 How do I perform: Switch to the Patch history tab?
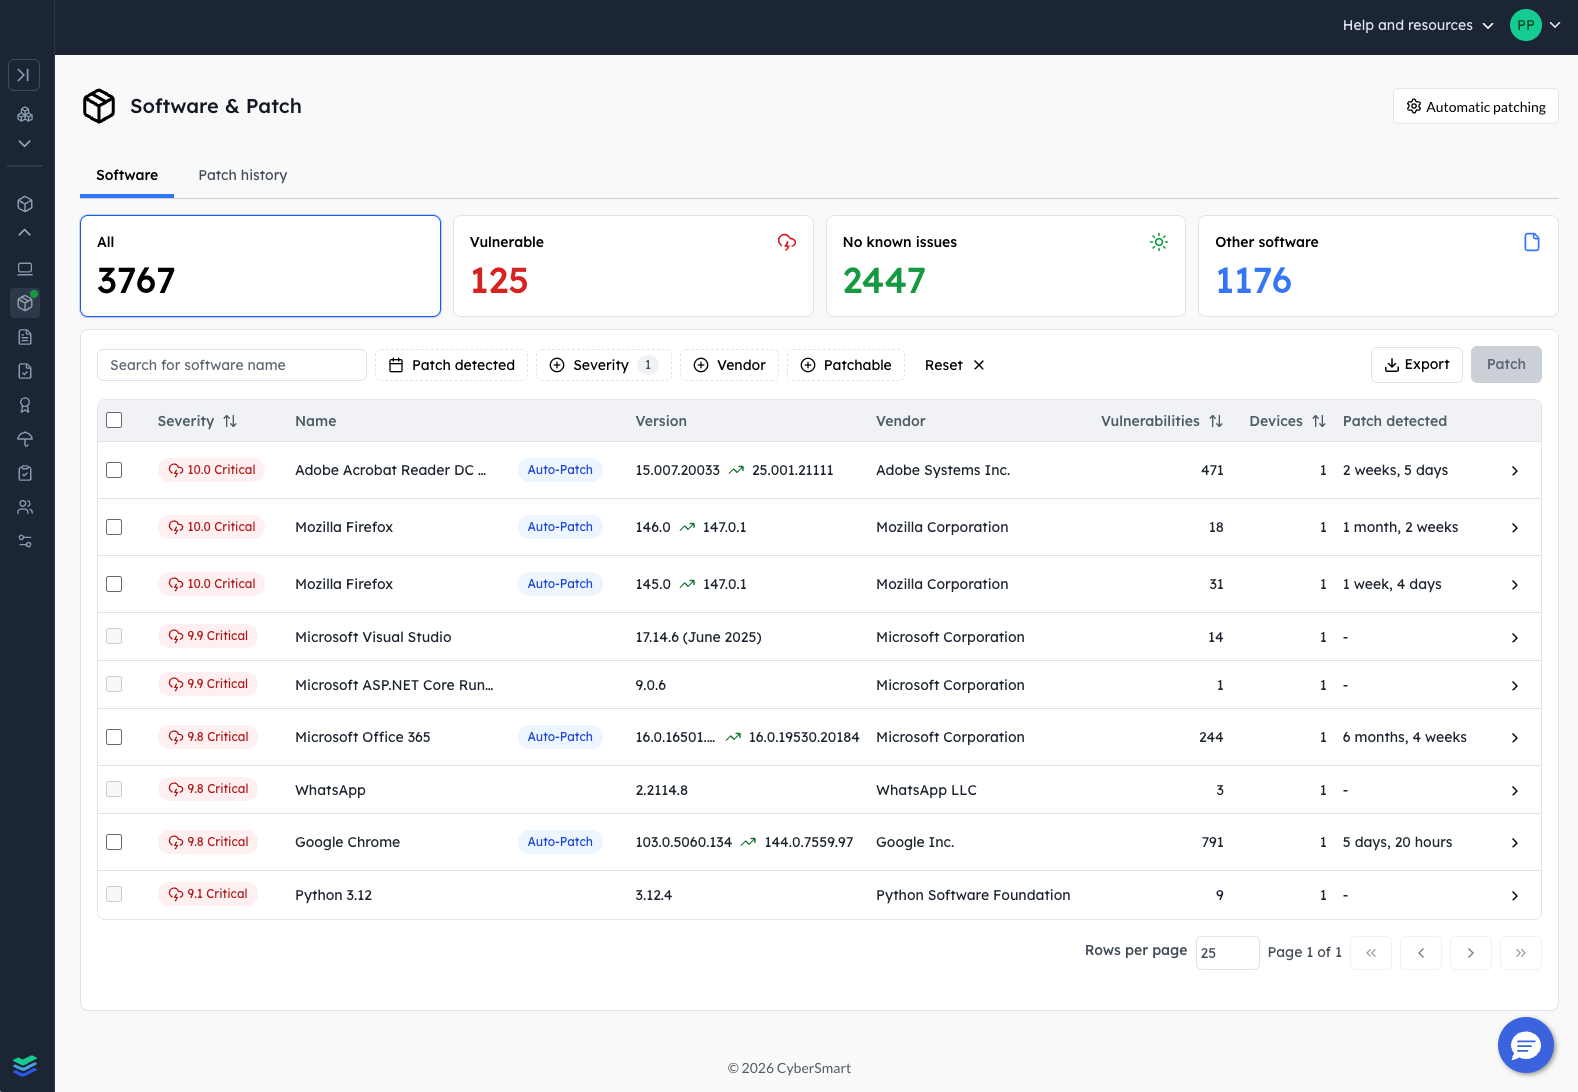click(x=242, y=175)
